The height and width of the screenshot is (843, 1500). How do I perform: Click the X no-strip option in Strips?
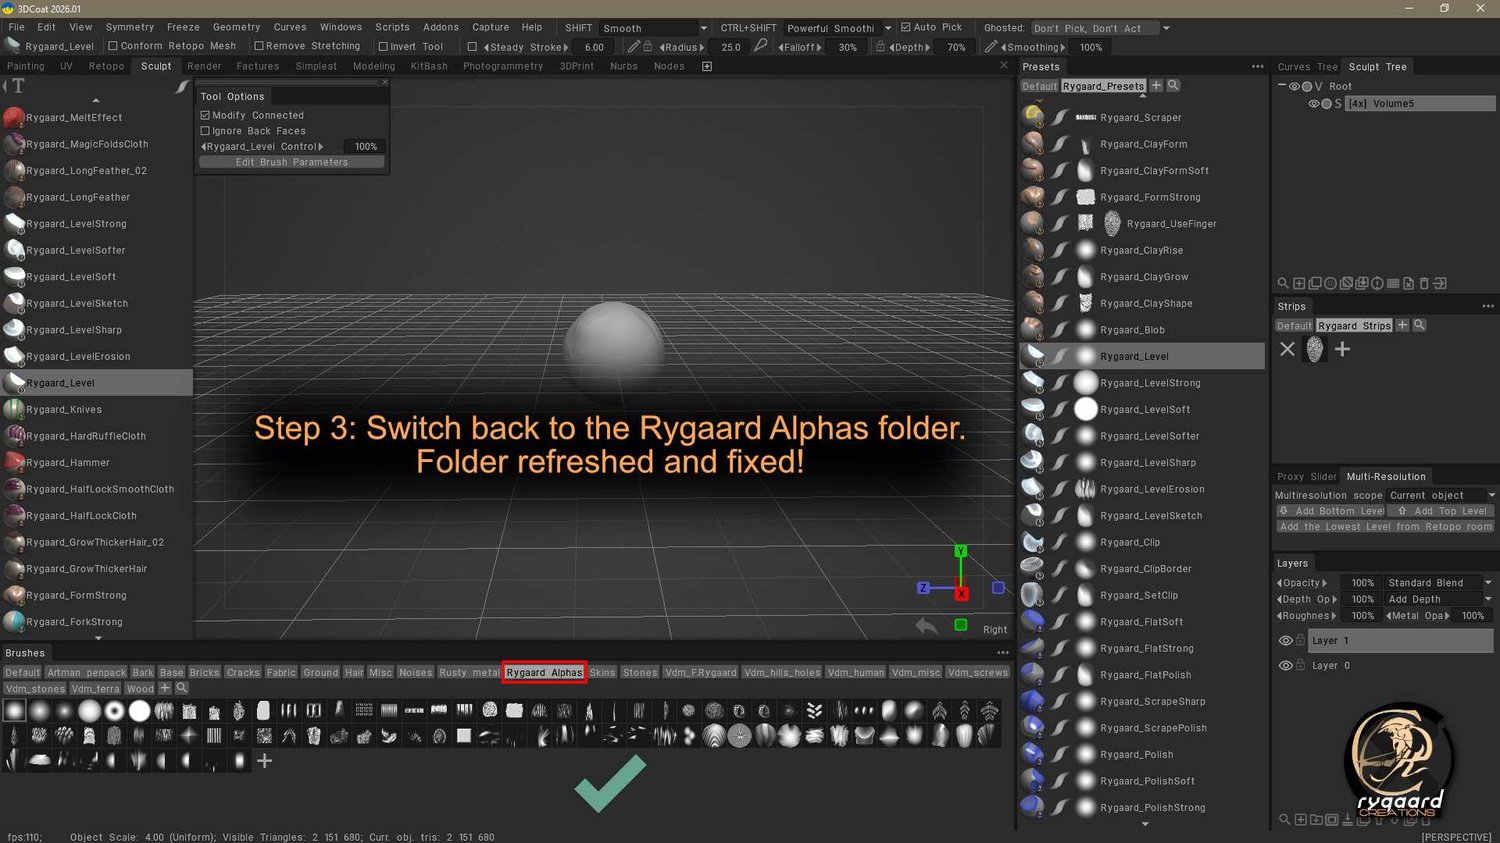[x=1287, y=349]
